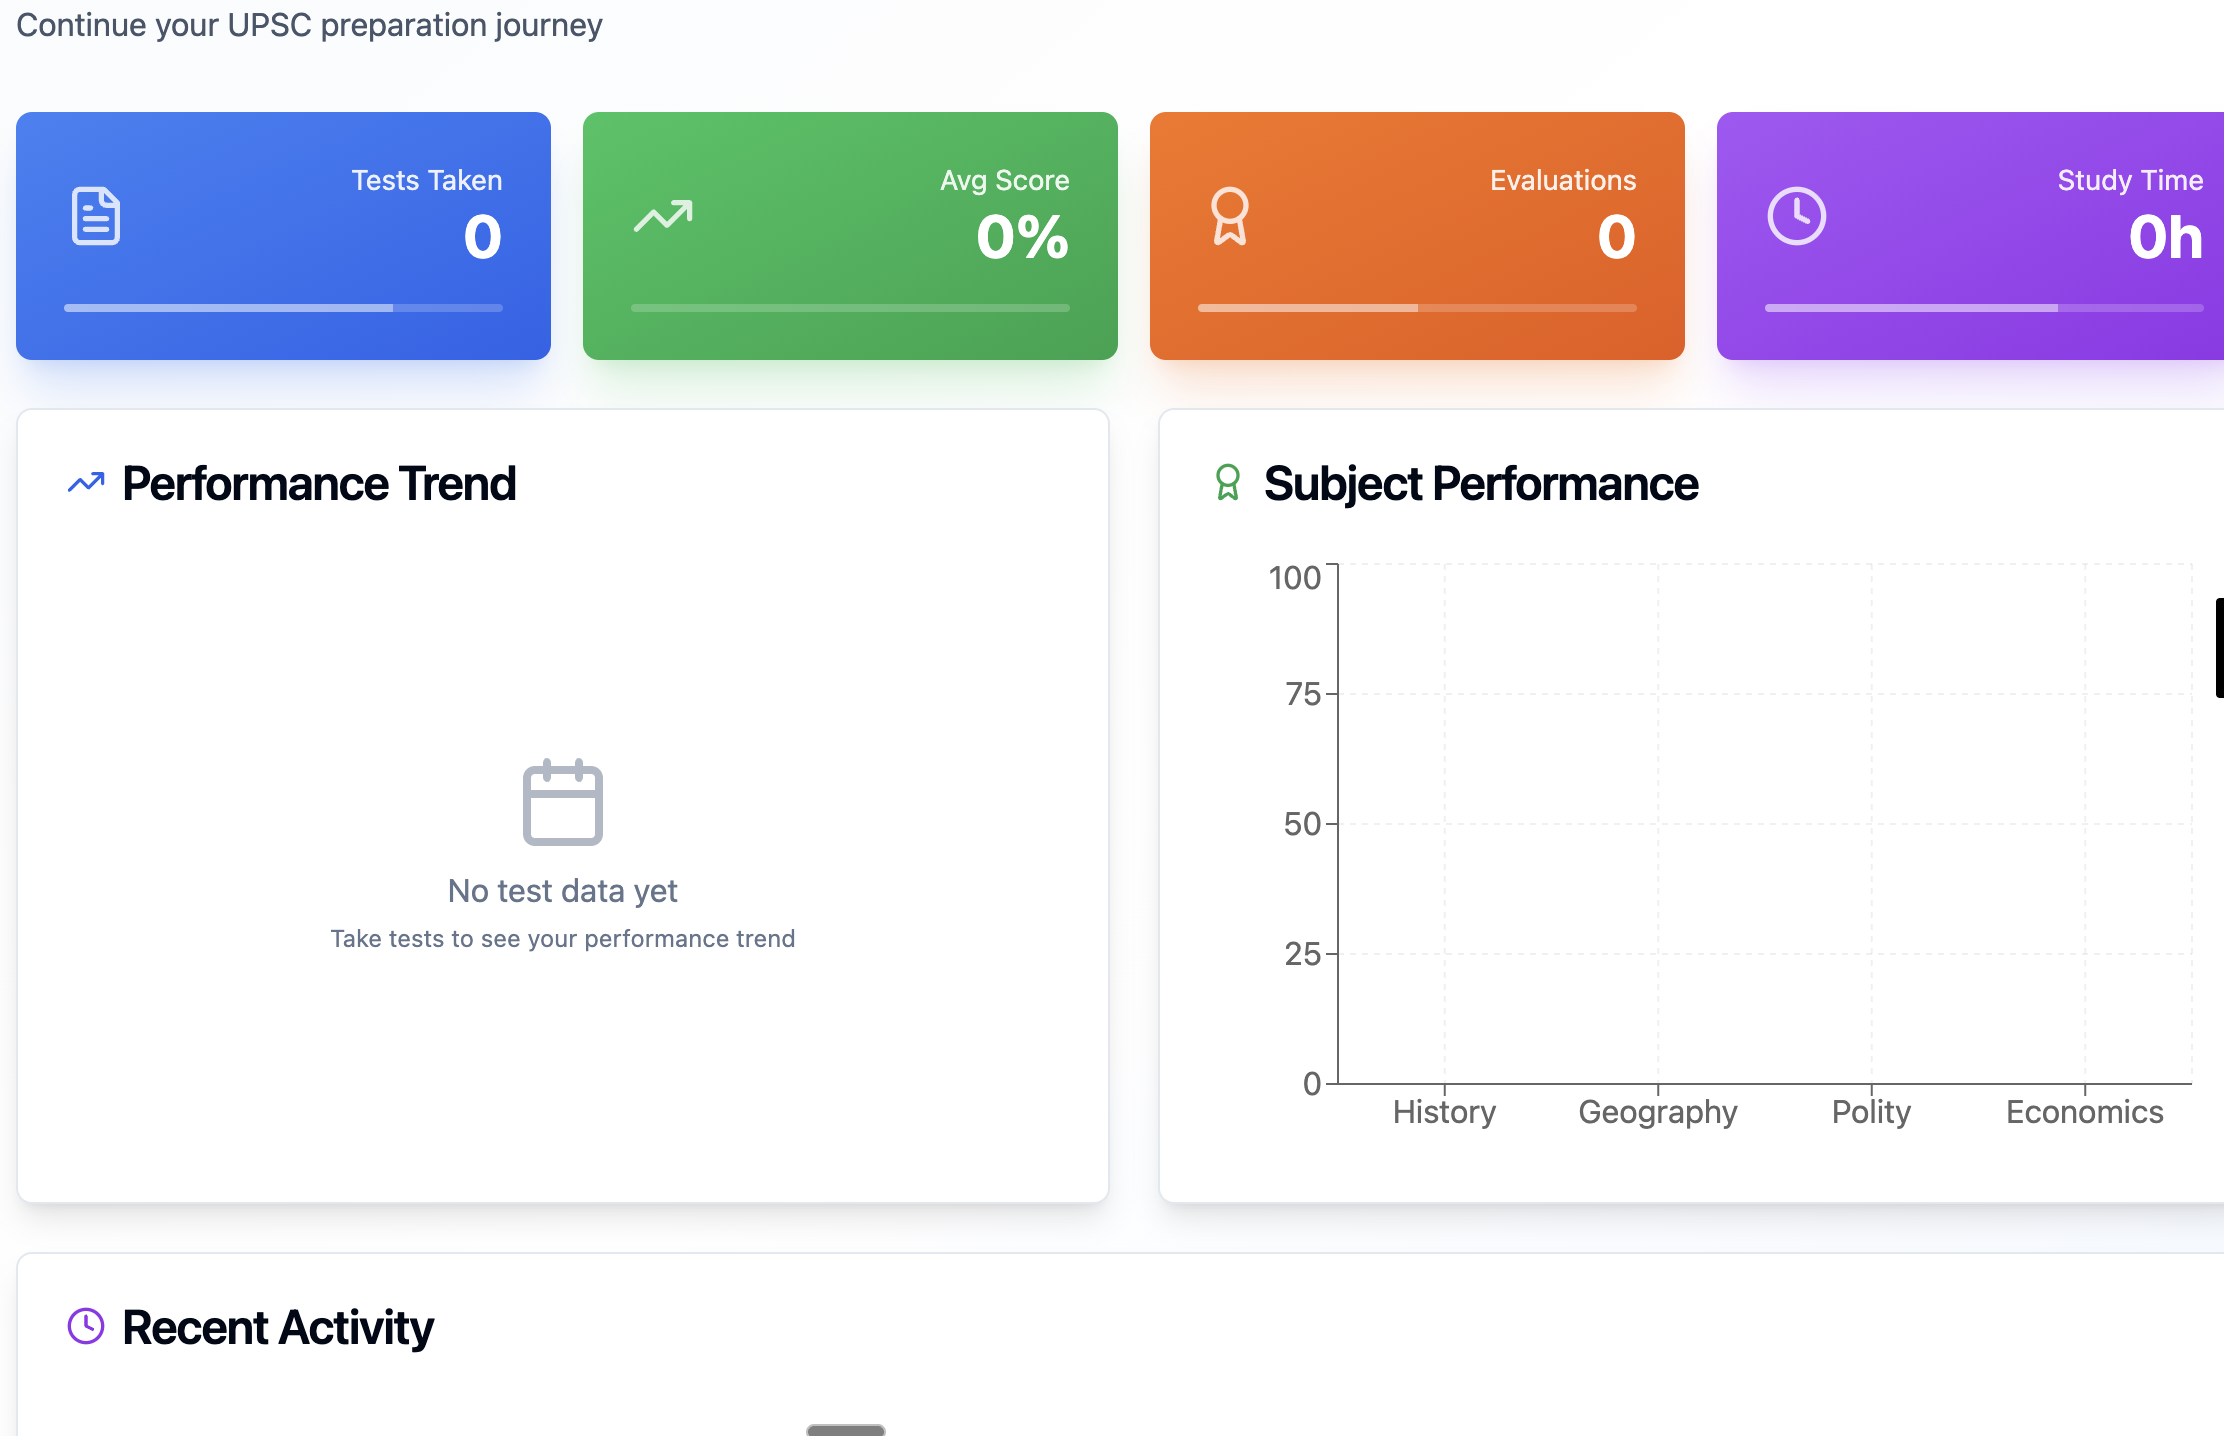Click the Avg Score progress bar

tap(850, 308)
